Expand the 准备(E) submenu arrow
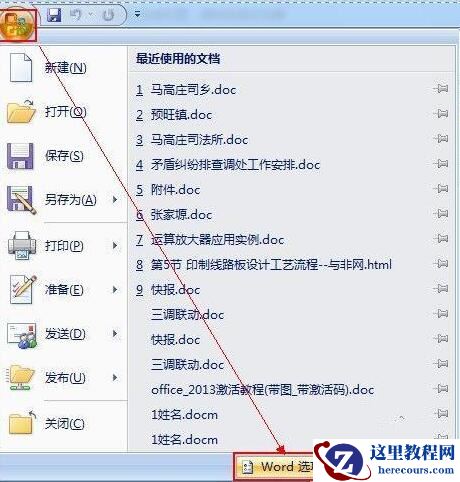The image size is (460, 482). pyautogui.click(x=115, y=289)
